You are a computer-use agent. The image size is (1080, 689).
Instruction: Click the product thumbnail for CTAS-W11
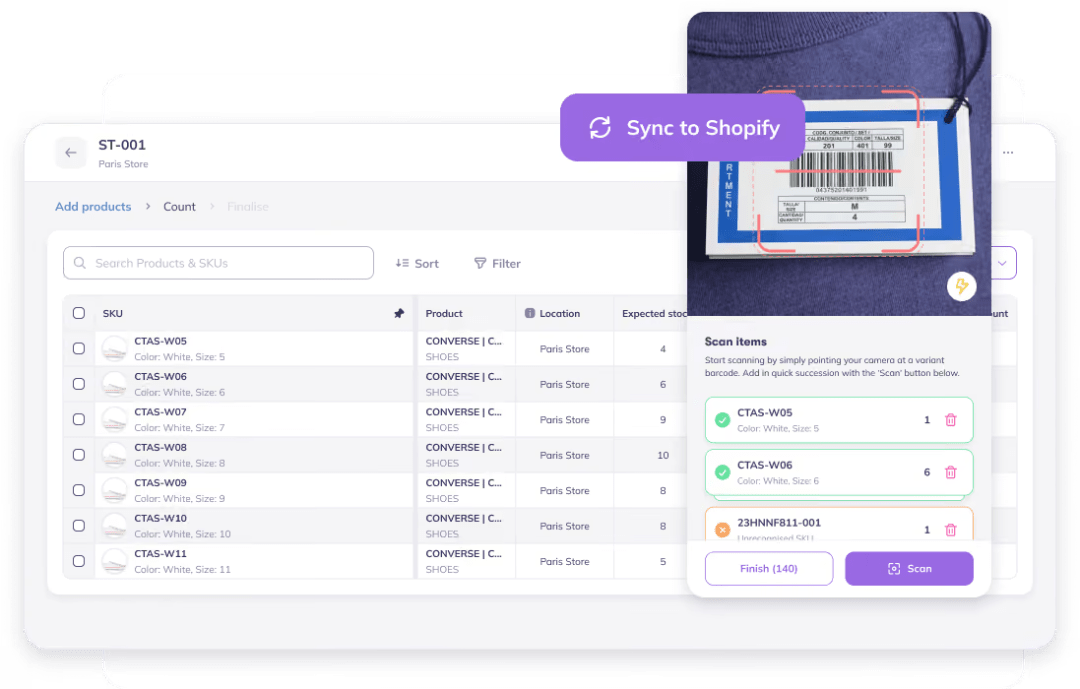click(x=114, y=562)
